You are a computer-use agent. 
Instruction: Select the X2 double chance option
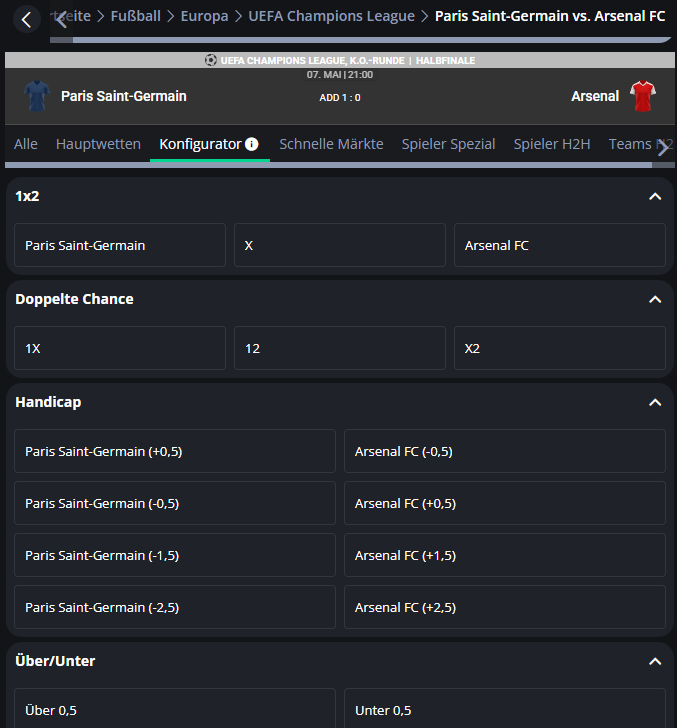(560, 348)
